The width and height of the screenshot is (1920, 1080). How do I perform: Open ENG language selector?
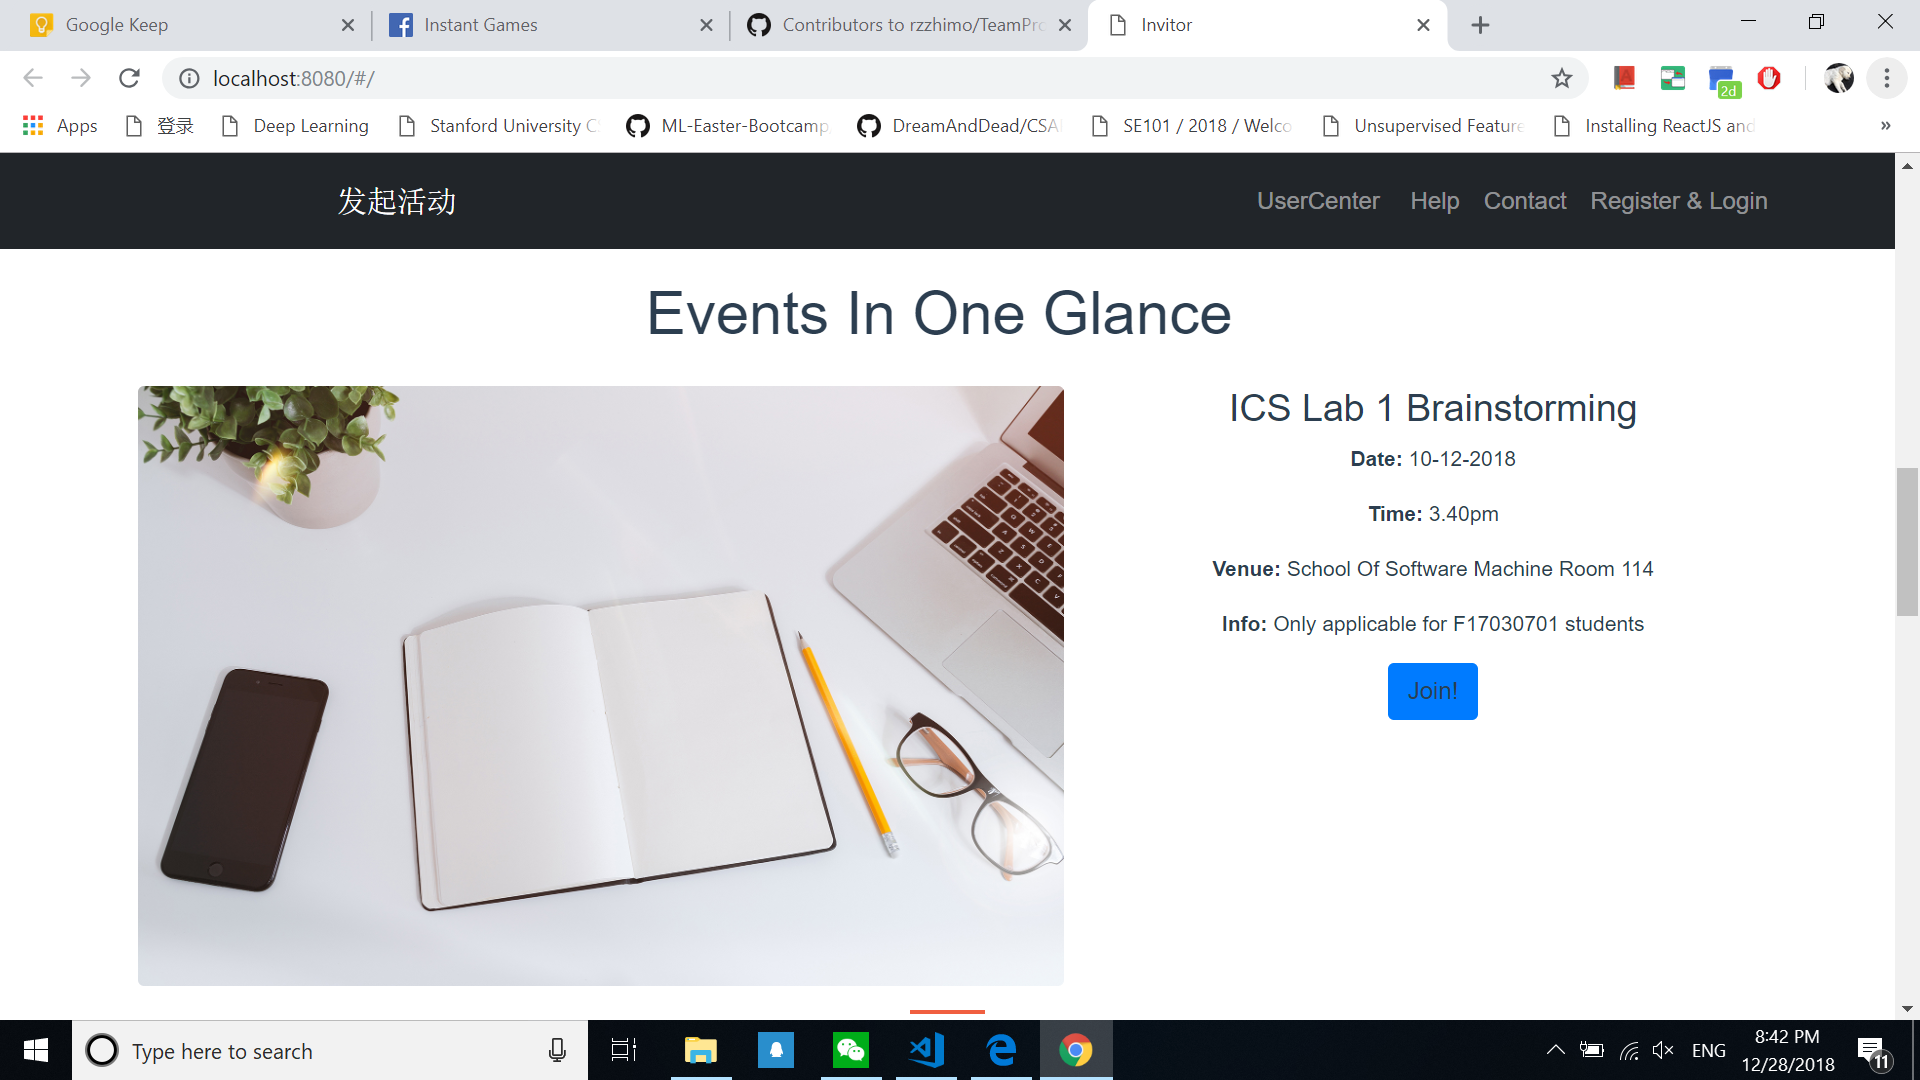coord(1708,1050)
